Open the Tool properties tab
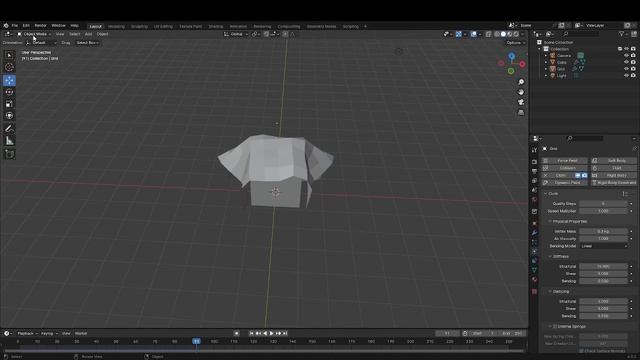This screenshot has width=640, height=360. pos(534,150)
